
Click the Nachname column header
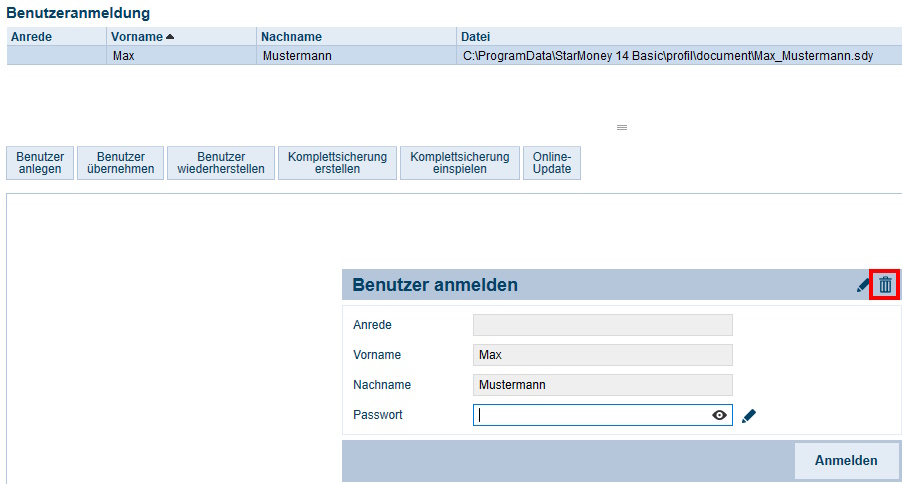(291, 37)
